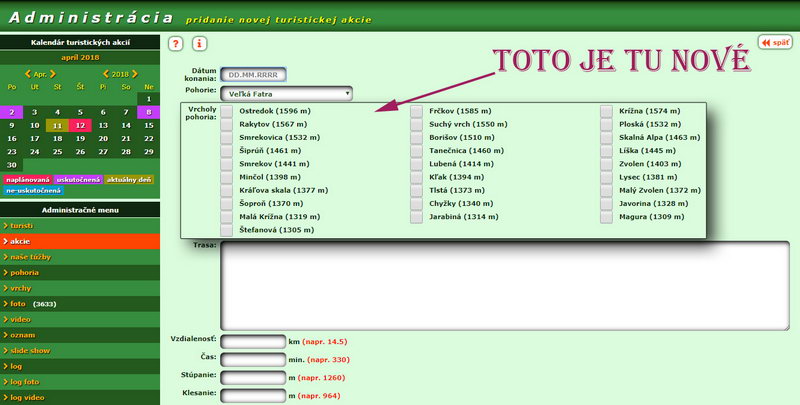Check the Skalná Alpa (1463 m) checkbox
This screenshot has width=800, height=405.
(x=606, y=138)
